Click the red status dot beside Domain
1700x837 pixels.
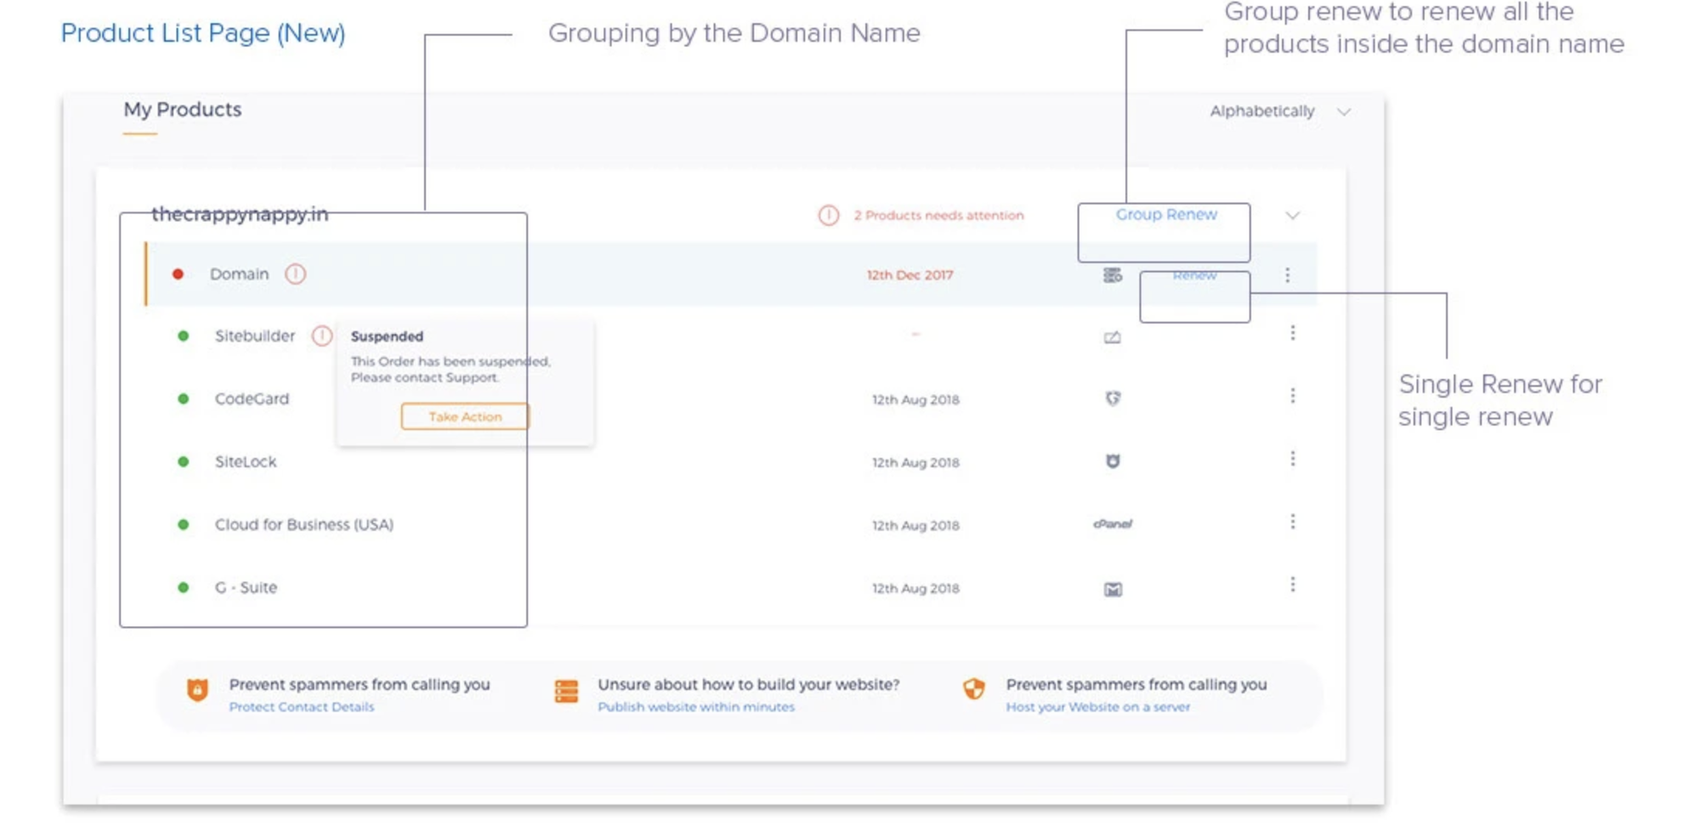(x=178, y=274)
